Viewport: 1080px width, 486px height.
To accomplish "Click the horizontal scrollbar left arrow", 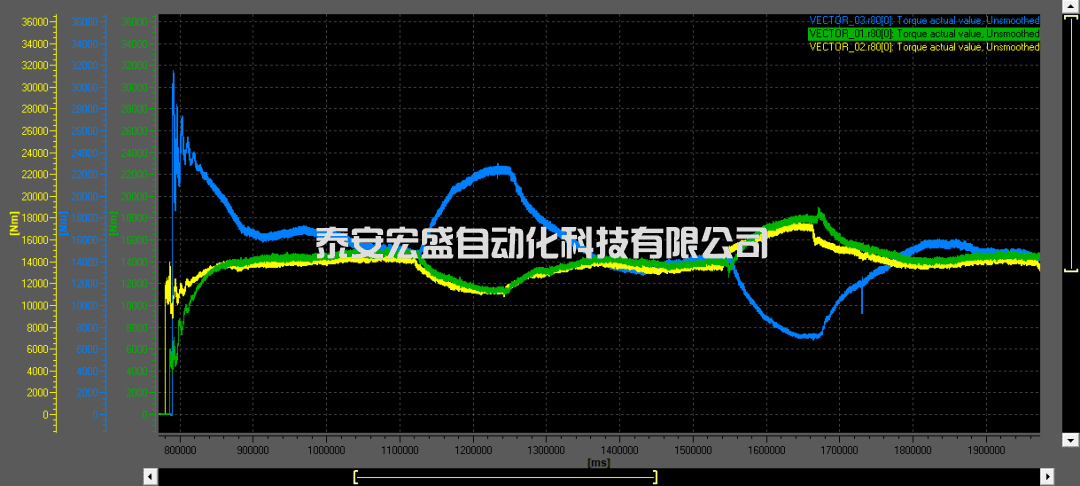I will [x=150, y=477].
